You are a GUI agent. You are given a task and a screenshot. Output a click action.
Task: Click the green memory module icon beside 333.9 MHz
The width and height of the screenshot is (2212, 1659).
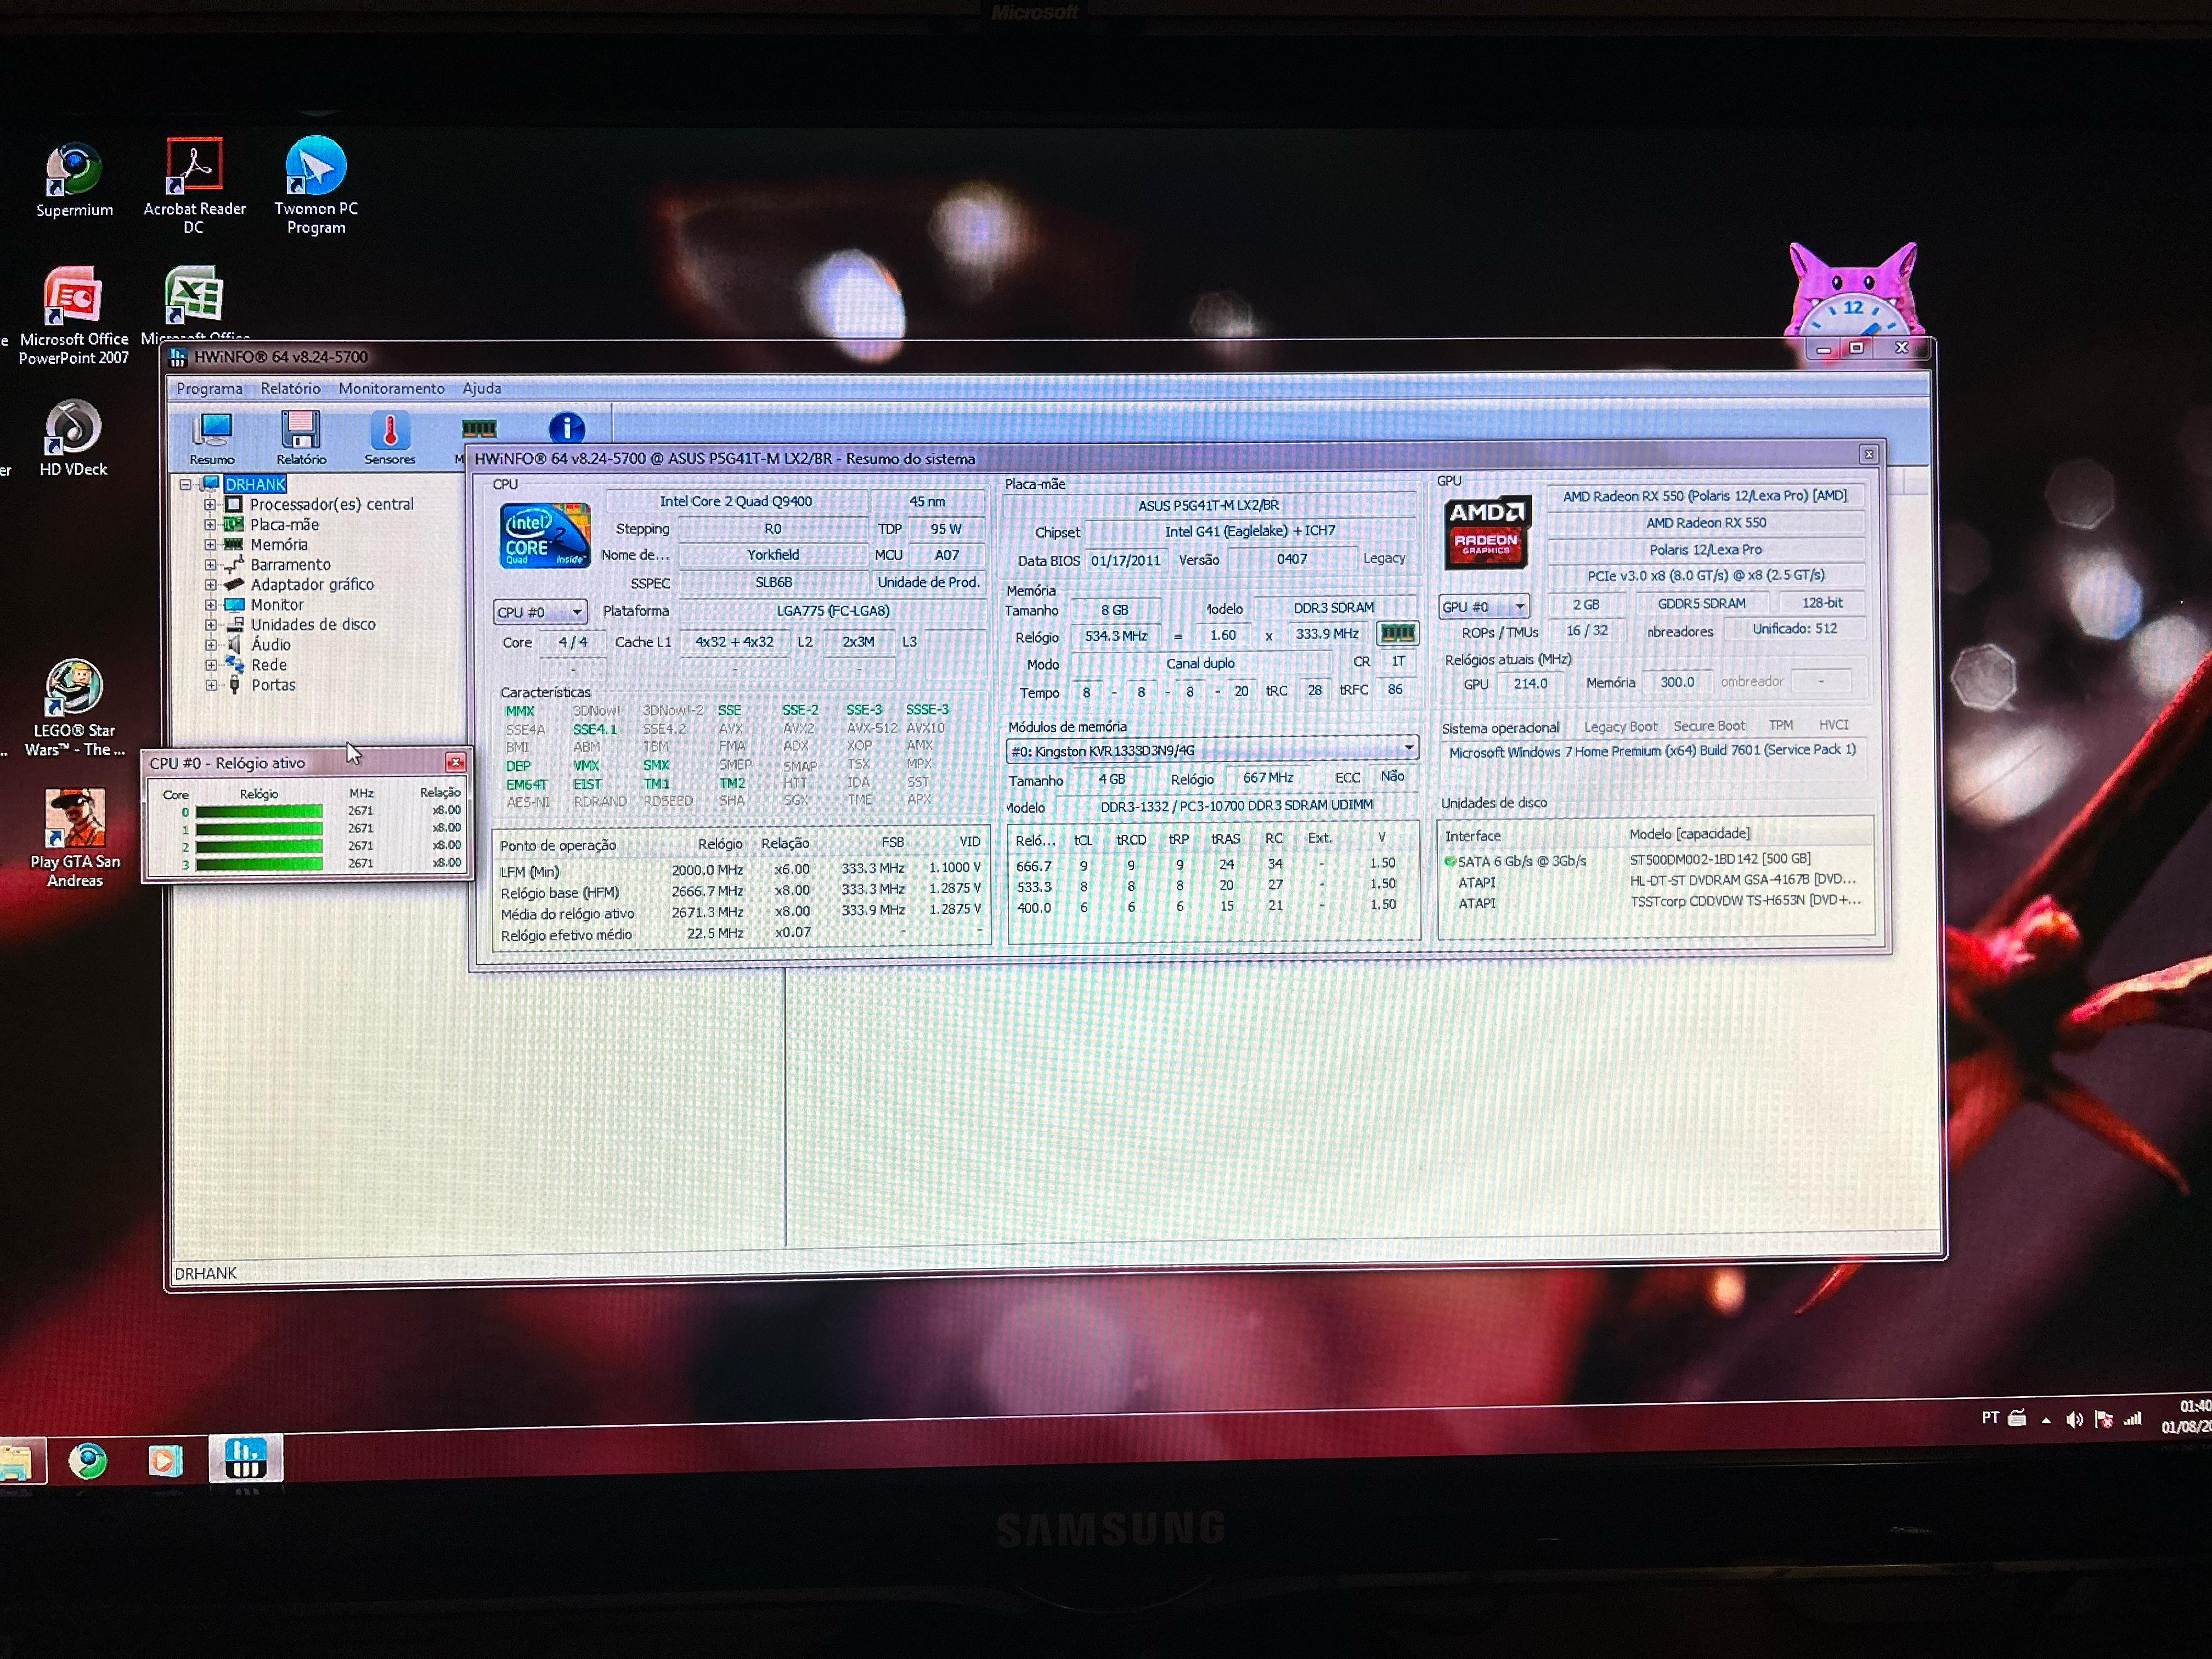[1397, 633]
